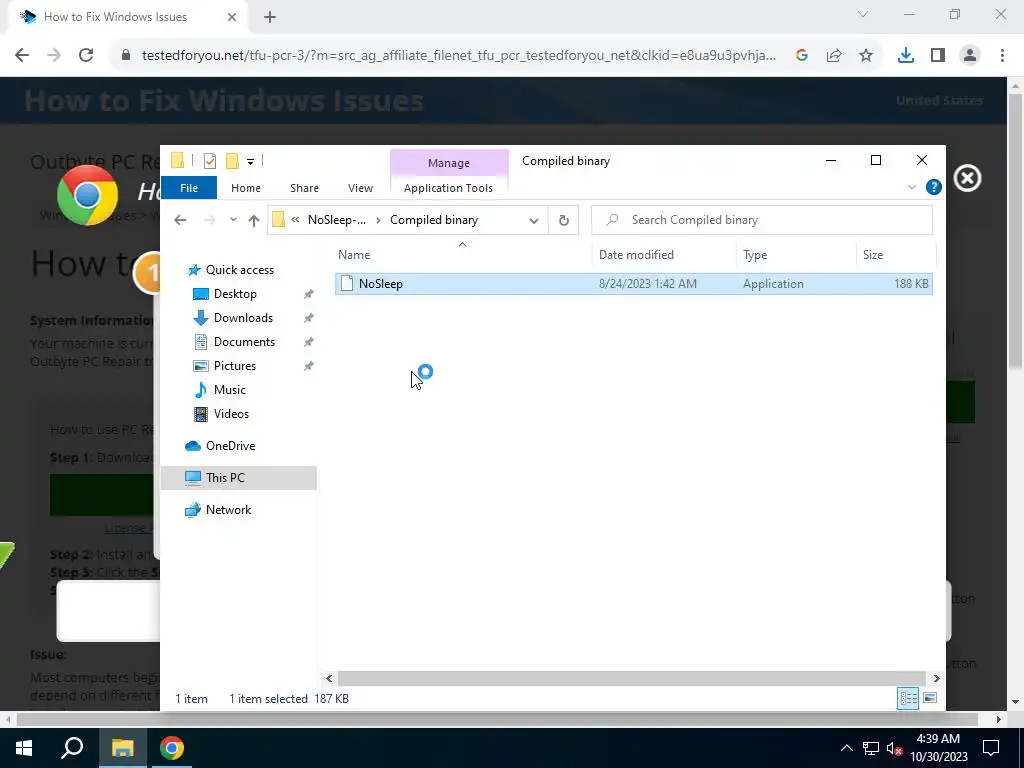This screenshot has height=768, width=1024.
Task: Bookmark this page with star icon
Action: tap(866, 56)
